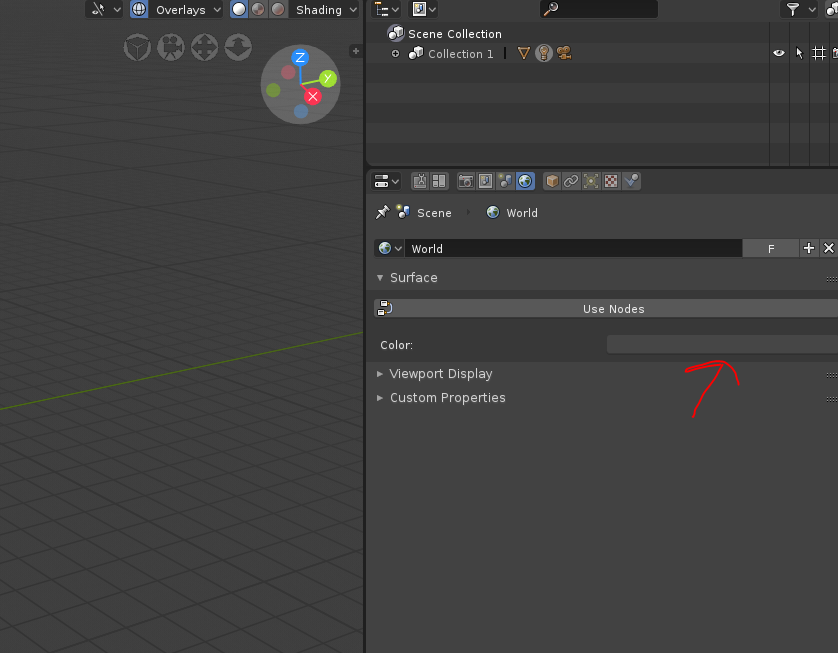Open the outliner editor type dropdown
This screenshot has height=653, width=838.
click(x=387, y=9)
